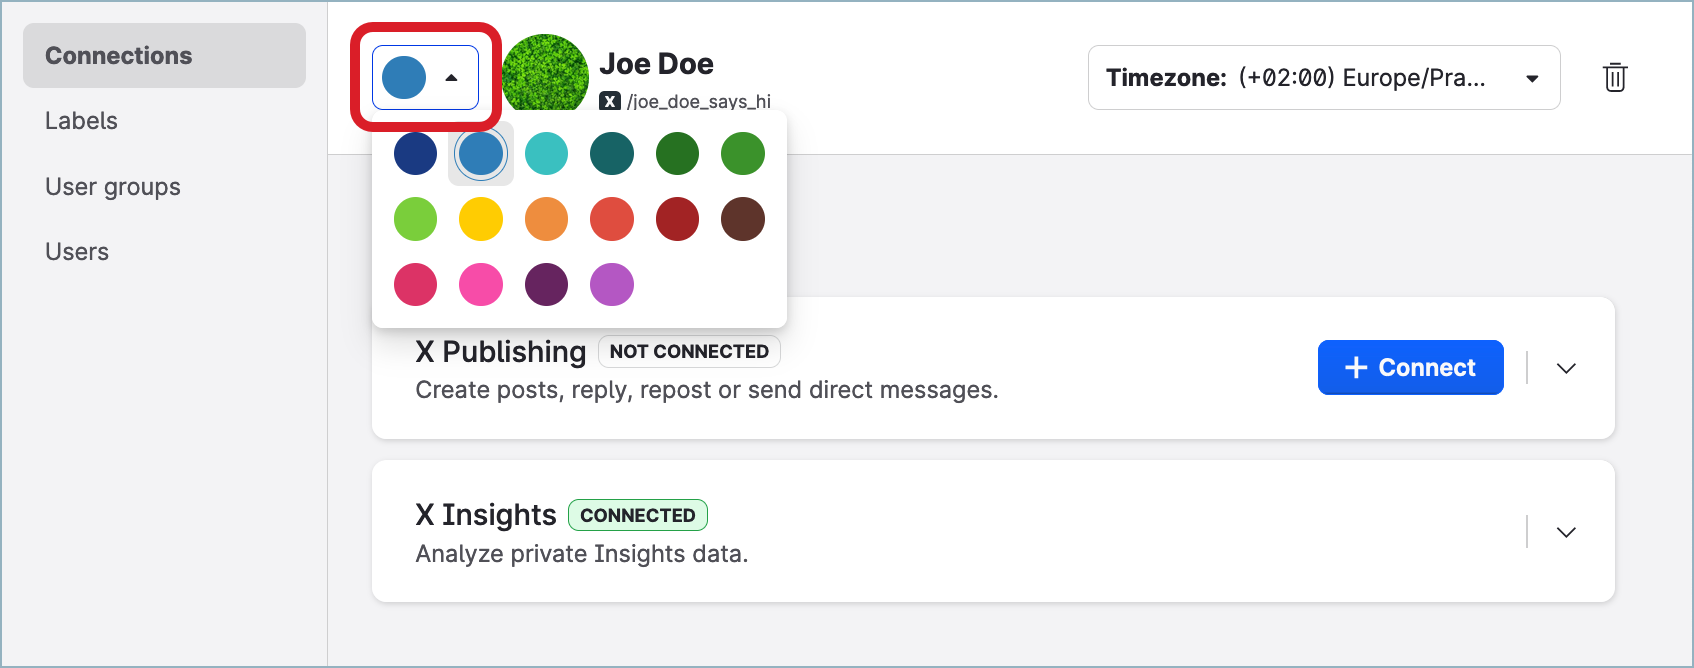The width and height of the screenshot is (1694, 668).
Task: Click the trash delete icon
Action: point(1614,77)
